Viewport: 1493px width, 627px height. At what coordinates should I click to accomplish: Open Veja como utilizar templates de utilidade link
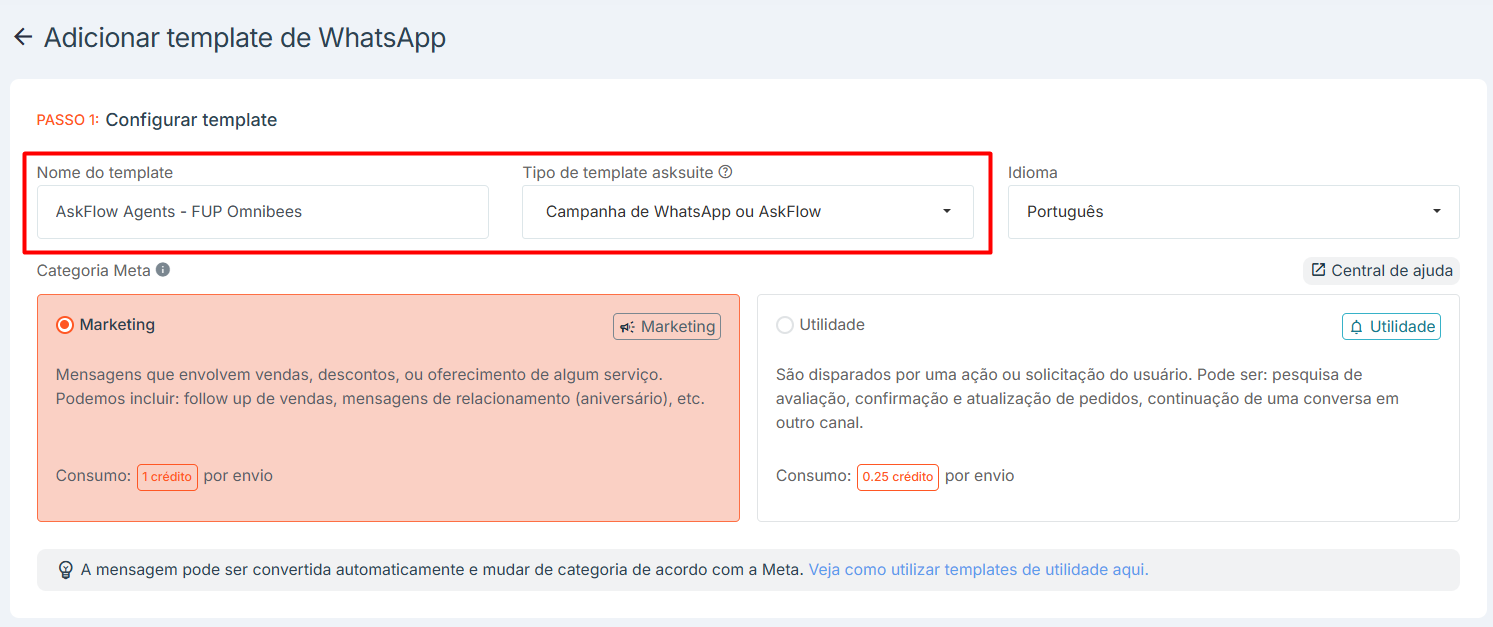[978, 570]
